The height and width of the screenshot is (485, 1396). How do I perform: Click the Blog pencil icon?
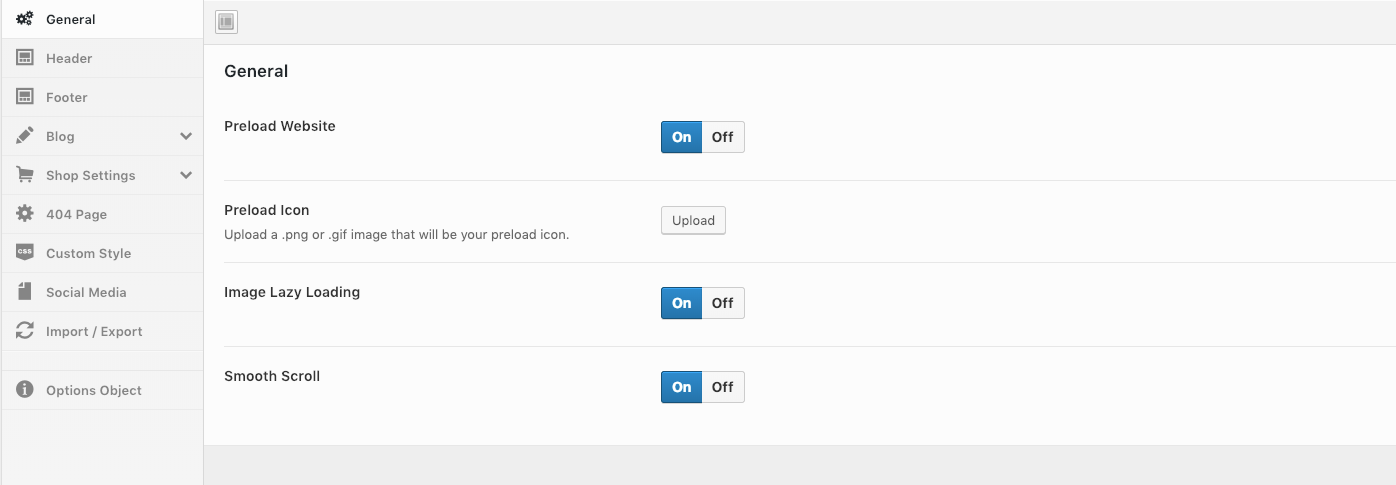25,136
